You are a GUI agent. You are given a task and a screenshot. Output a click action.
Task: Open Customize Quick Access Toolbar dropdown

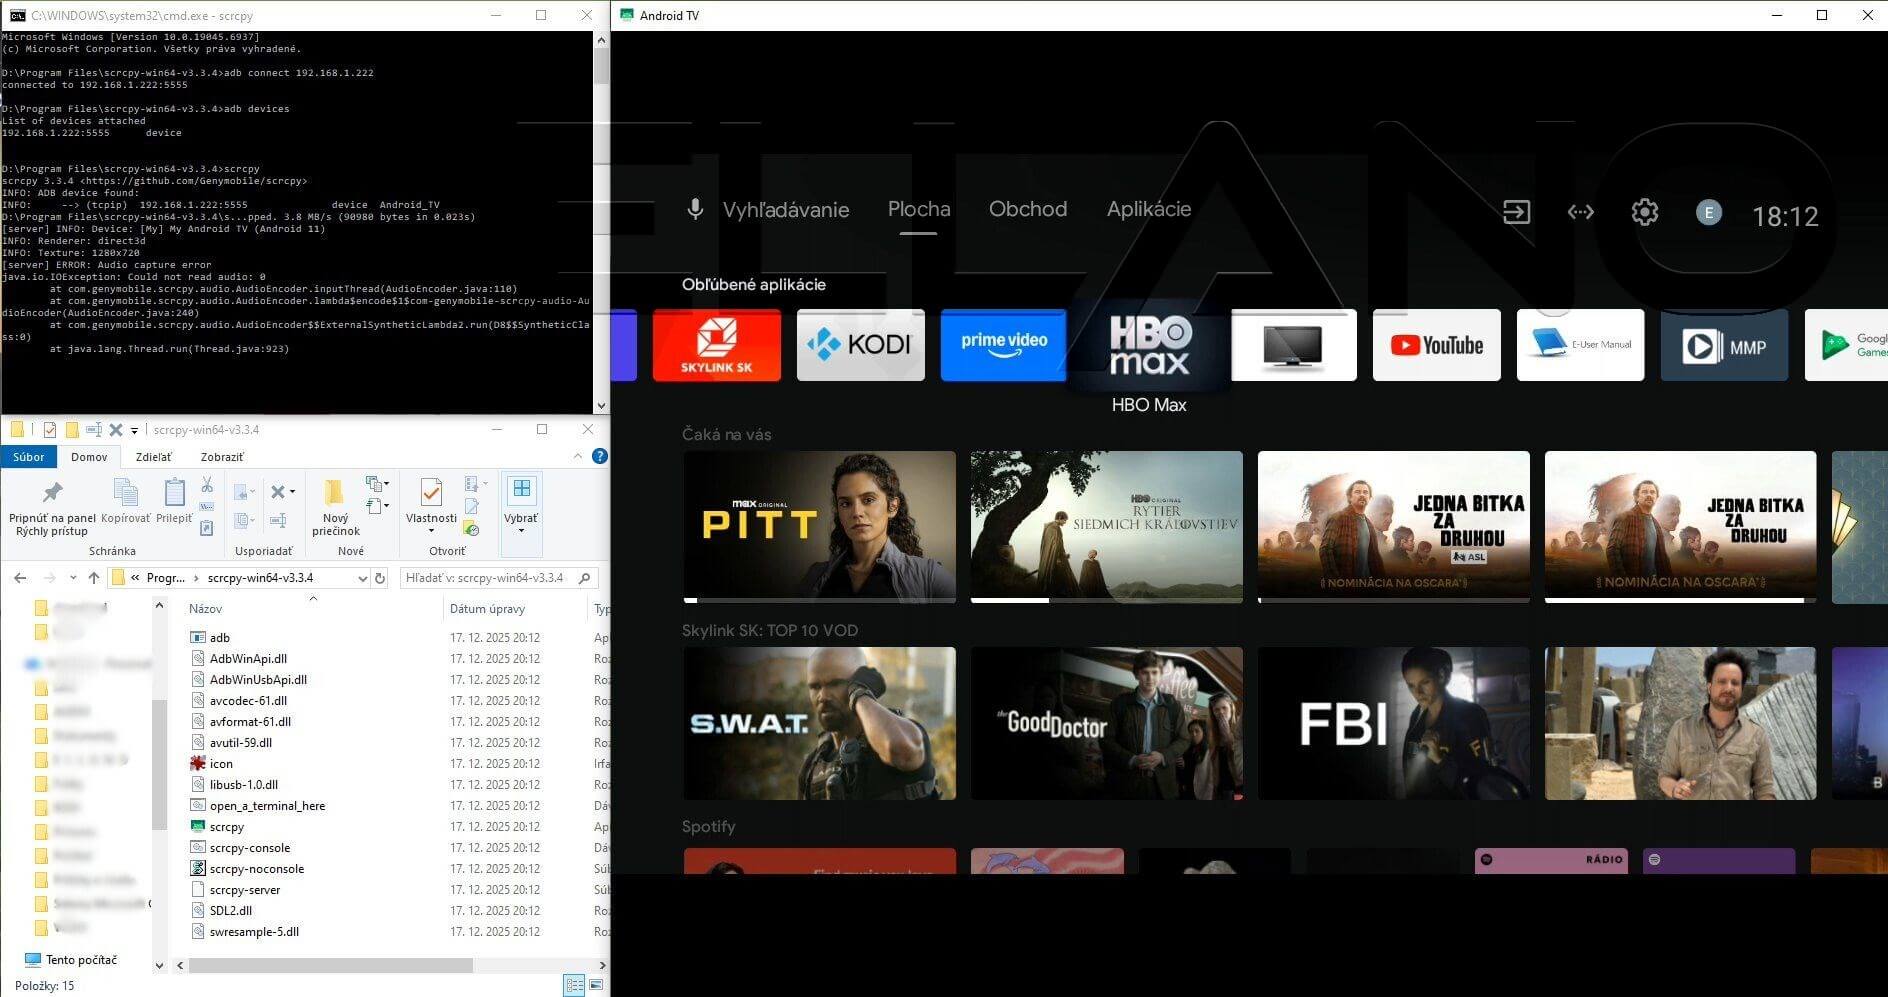coord(134,431)
